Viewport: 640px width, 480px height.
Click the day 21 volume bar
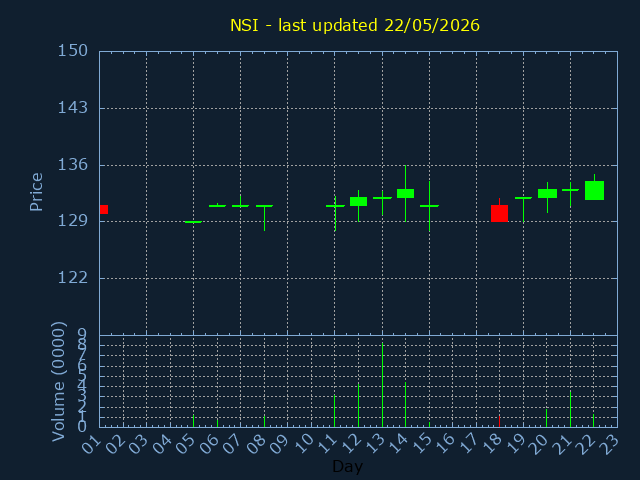pyautogui.click(x=570, y=409)
